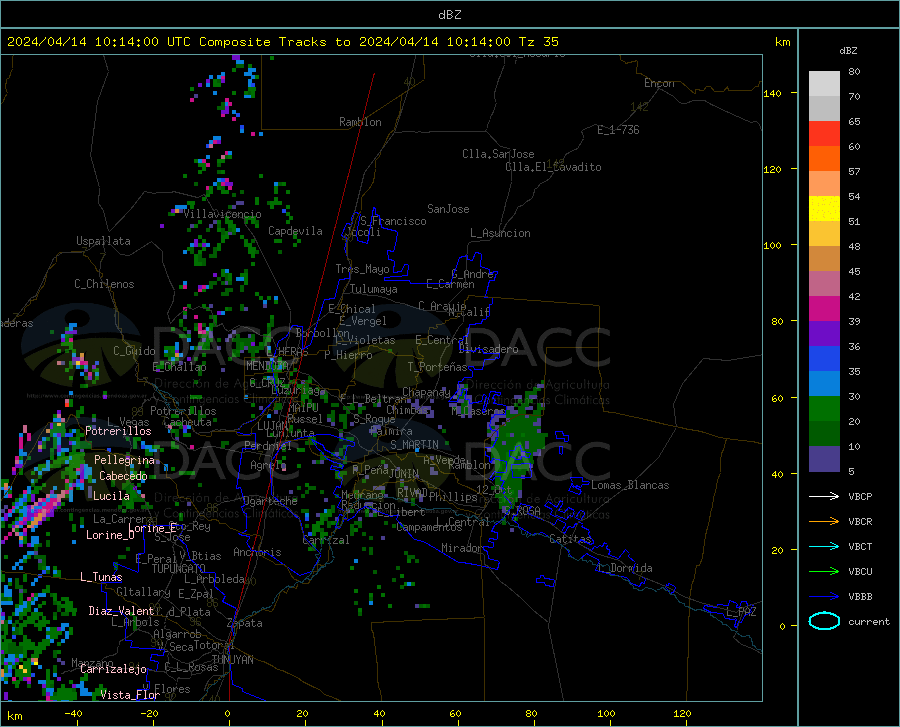Viewport: 900px width, 727px height.
Task: Click the Carrizal map label
Action: point(325,541)
